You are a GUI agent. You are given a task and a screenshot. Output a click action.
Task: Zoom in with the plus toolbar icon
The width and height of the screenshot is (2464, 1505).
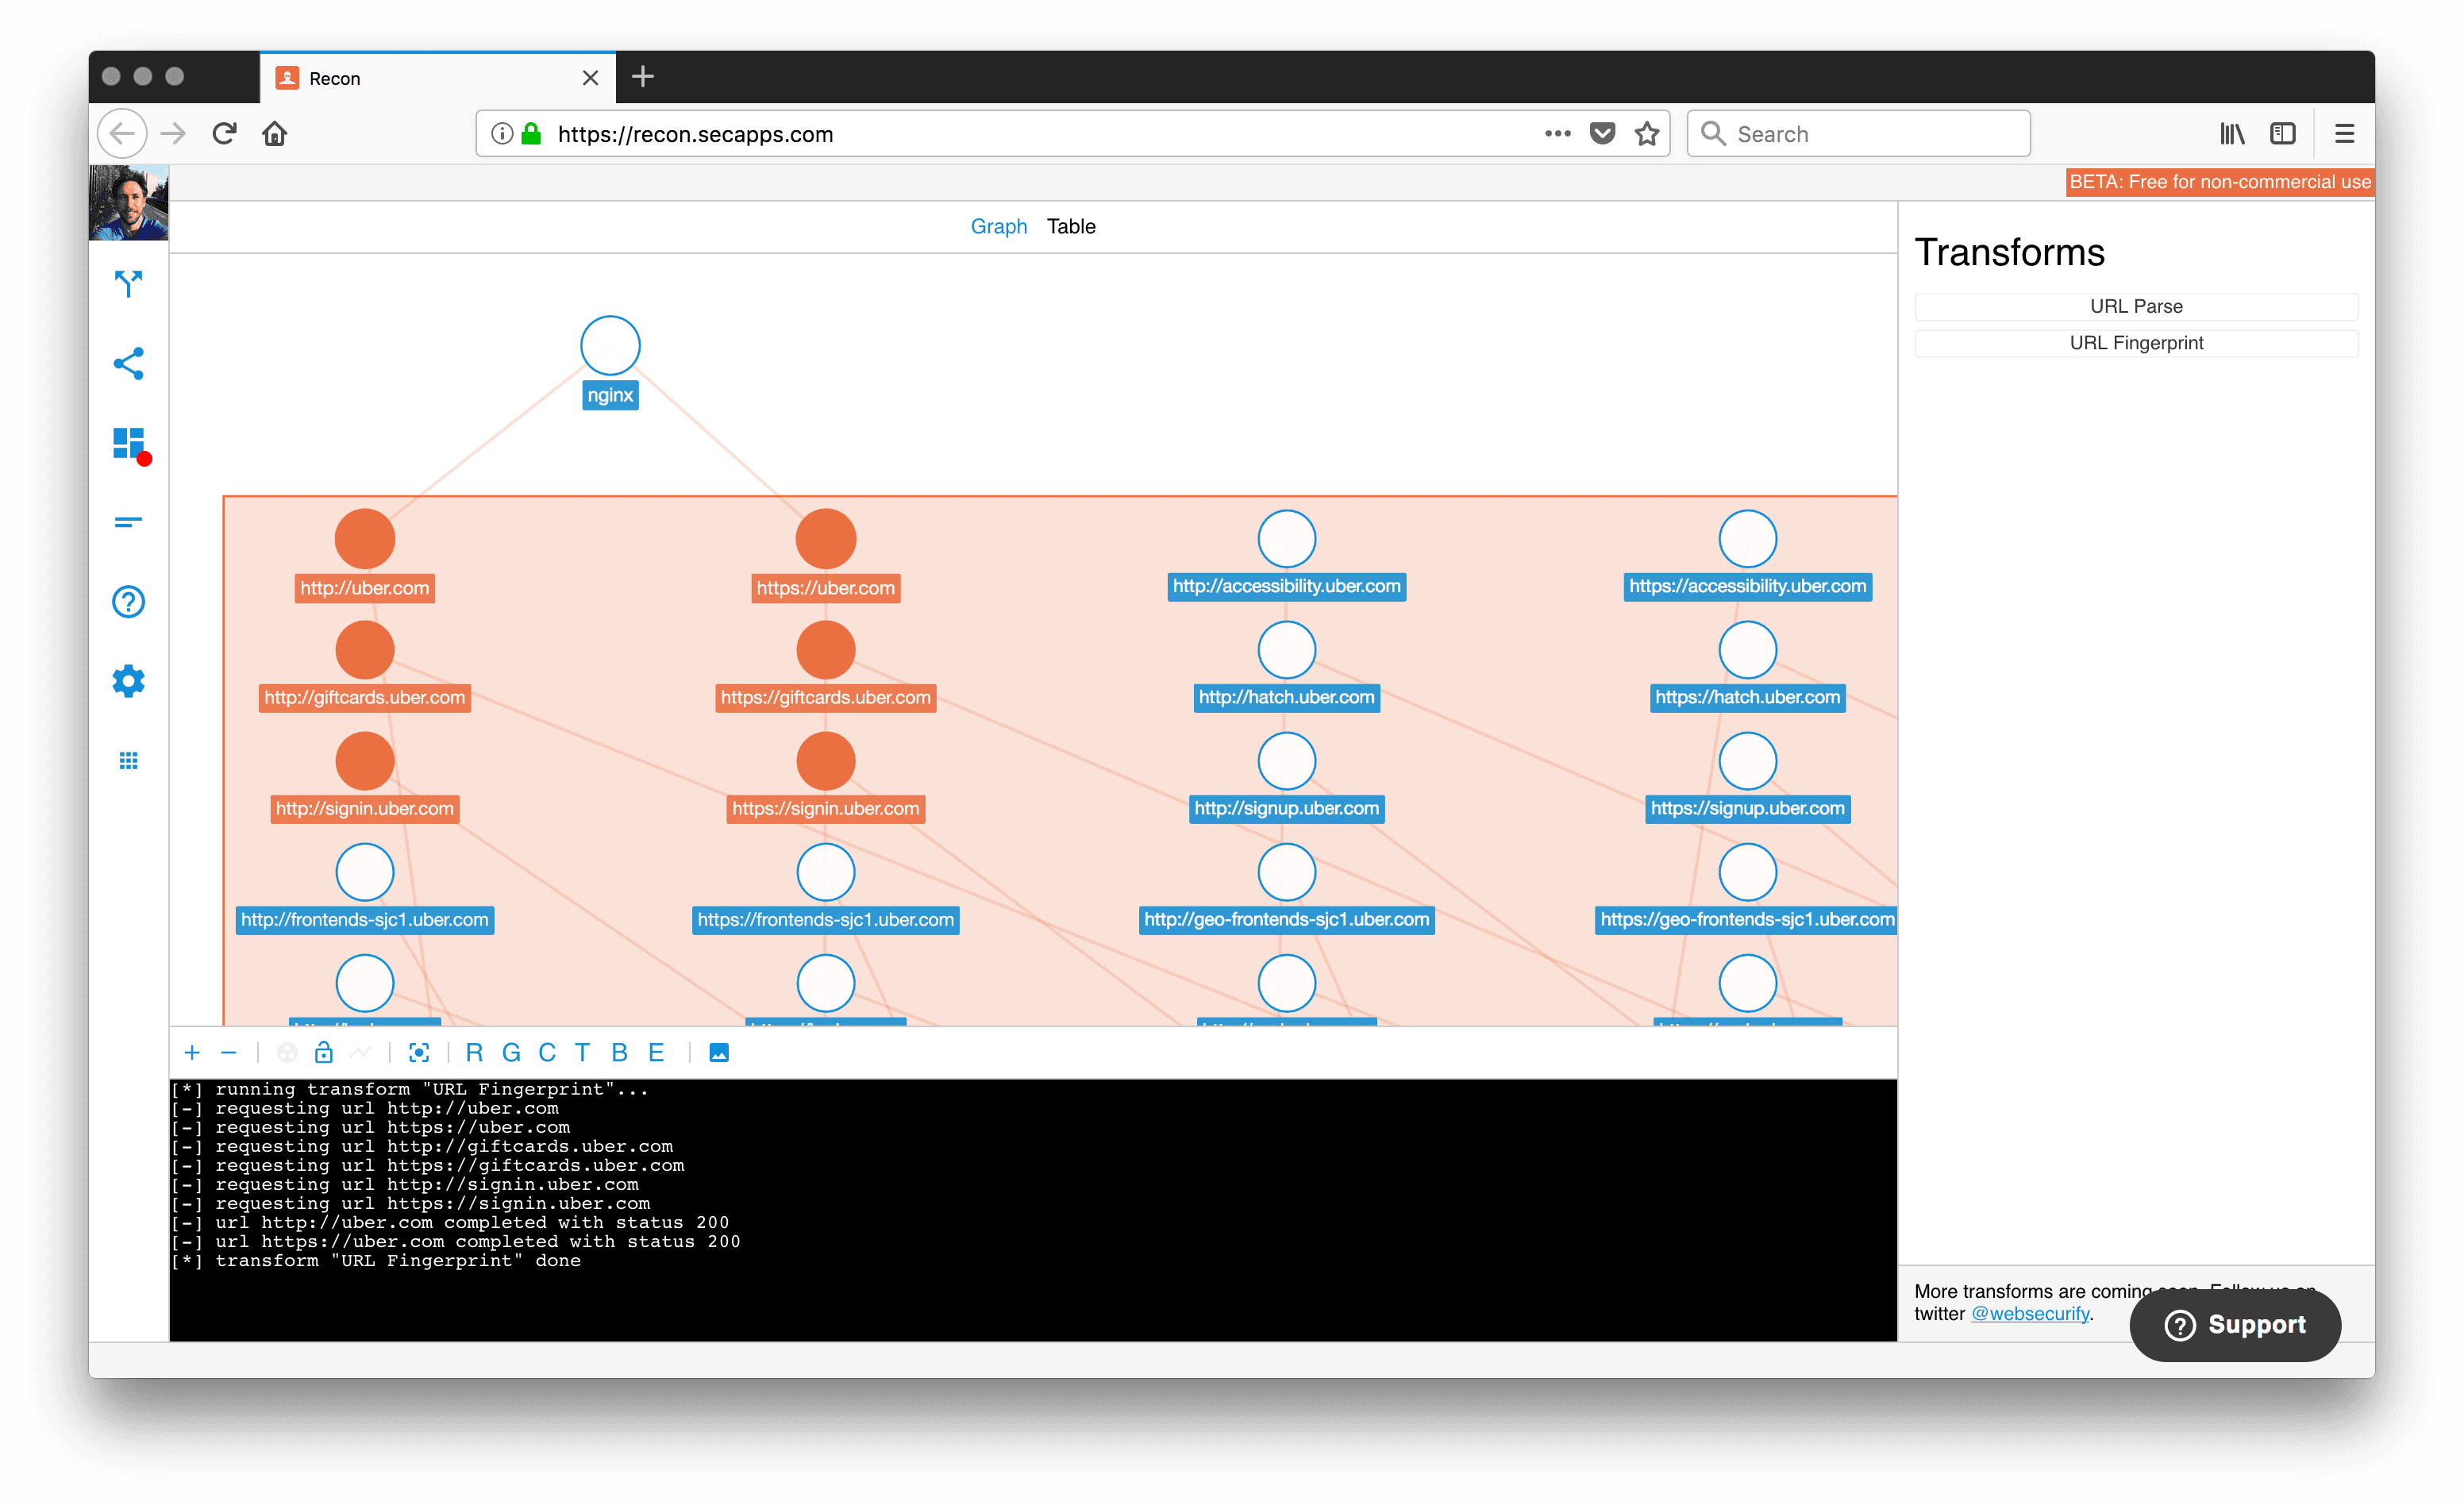pos(192,1052)
